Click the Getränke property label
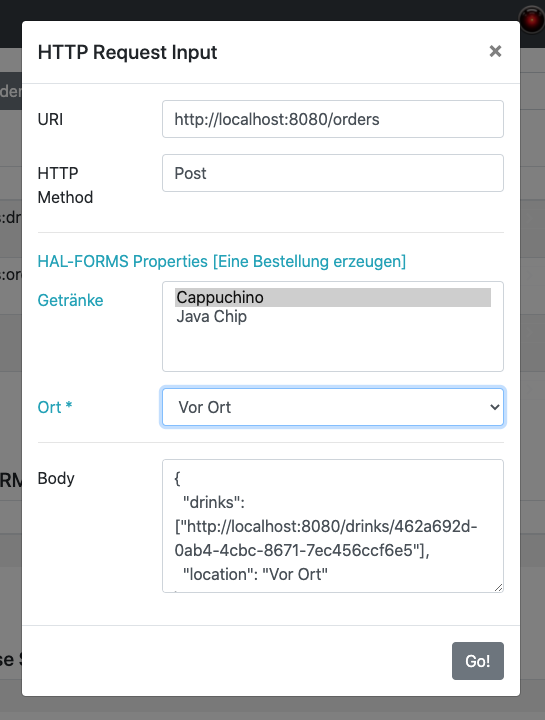This screenshot has width=545, height=720. tap(70, 300)
